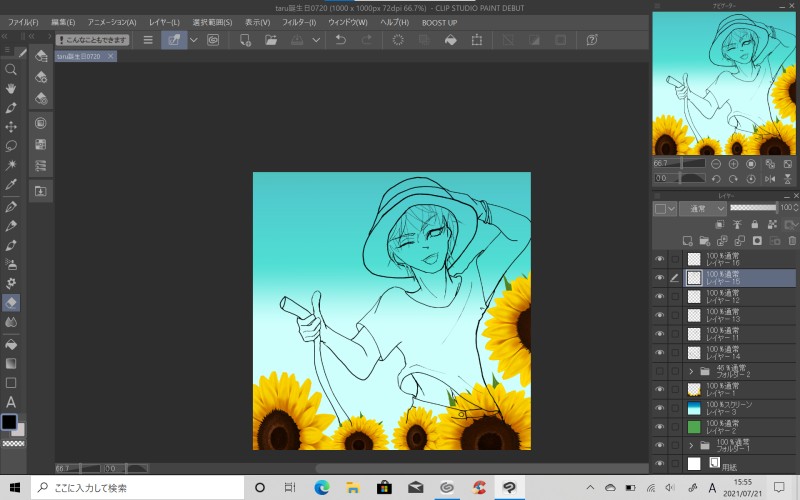Select the Fill bucket tool

(x=11, y=343)
